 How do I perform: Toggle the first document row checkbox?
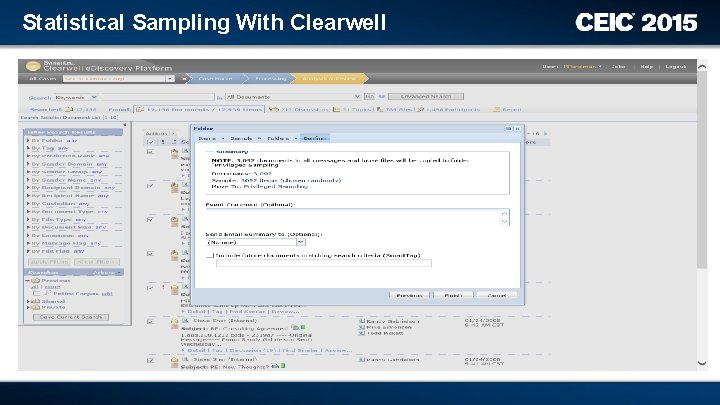[150, 152]
